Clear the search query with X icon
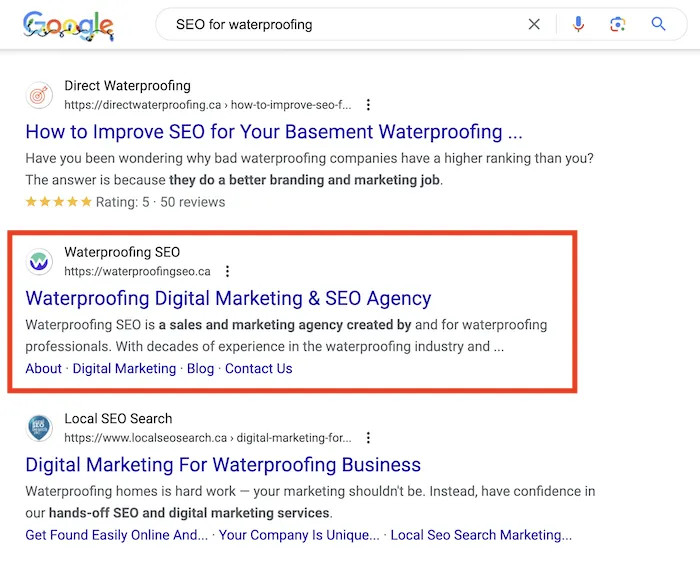This screenshot has width=700, height=565. click(535, 24)
